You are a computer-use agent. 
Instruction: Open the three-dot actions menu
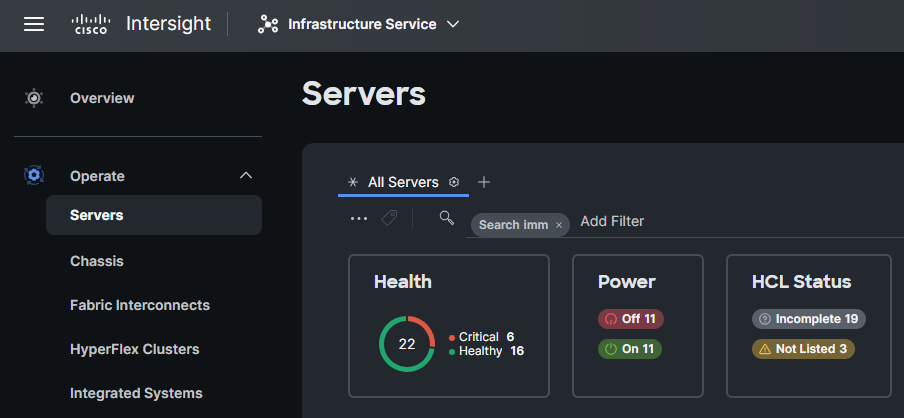359,219
